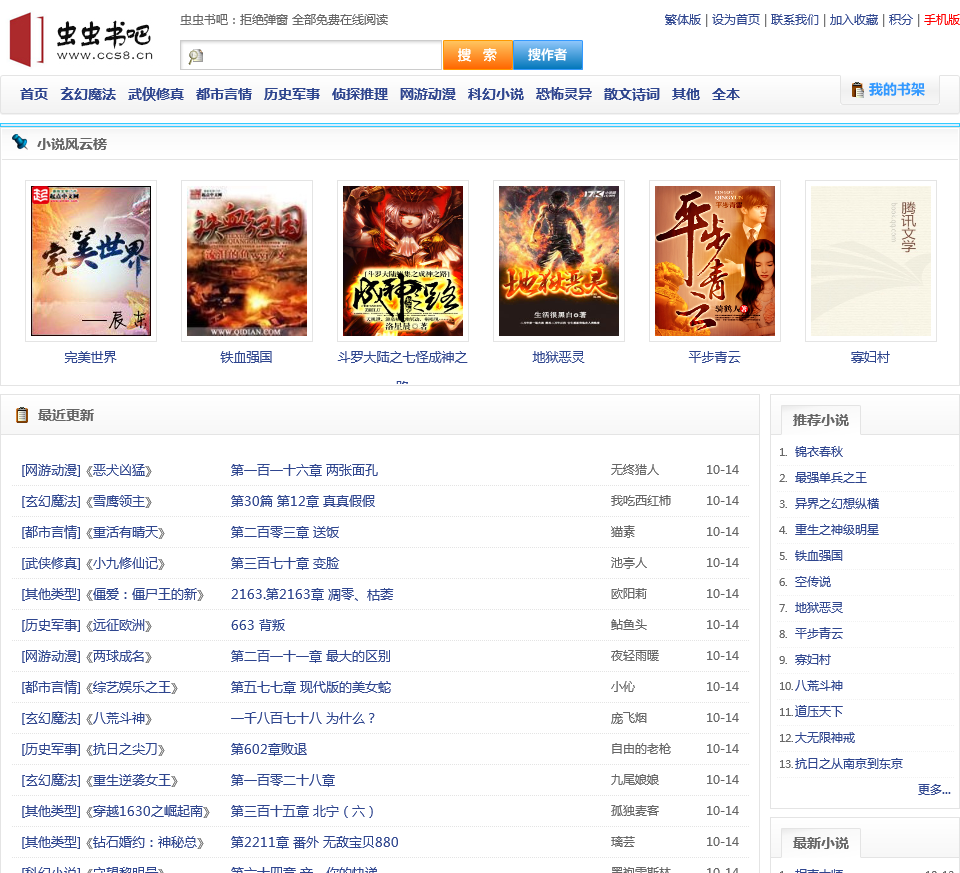Image resolution: width=960 pixels, height=873 pixels.
Task: Open chapter 第30篇 第12章 真真假假
Action: tap(303, 501)
